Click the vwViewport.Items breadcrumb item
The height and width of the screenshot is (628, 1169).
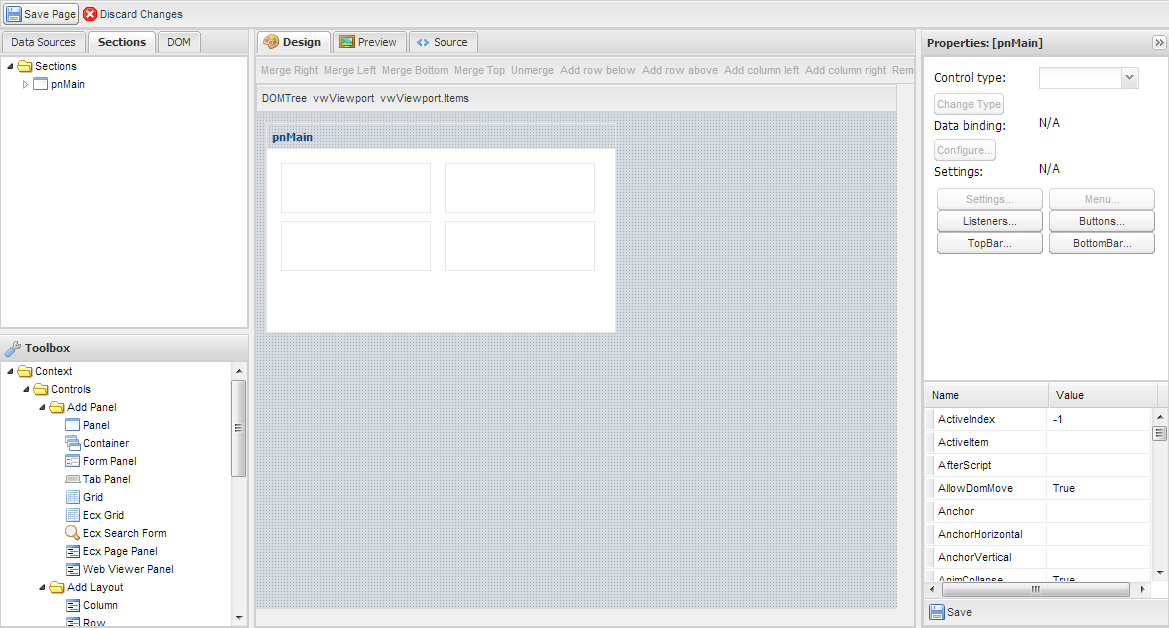pyautogui.click(x=424, y=98)
